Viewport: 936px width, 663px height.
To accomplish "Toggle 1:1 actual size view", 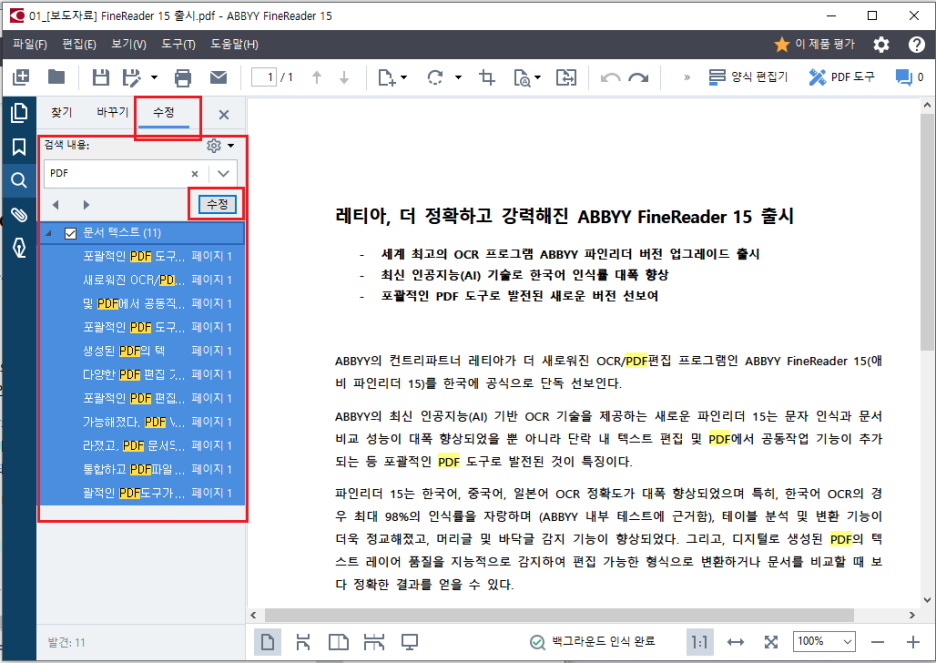I will [700, 642].
